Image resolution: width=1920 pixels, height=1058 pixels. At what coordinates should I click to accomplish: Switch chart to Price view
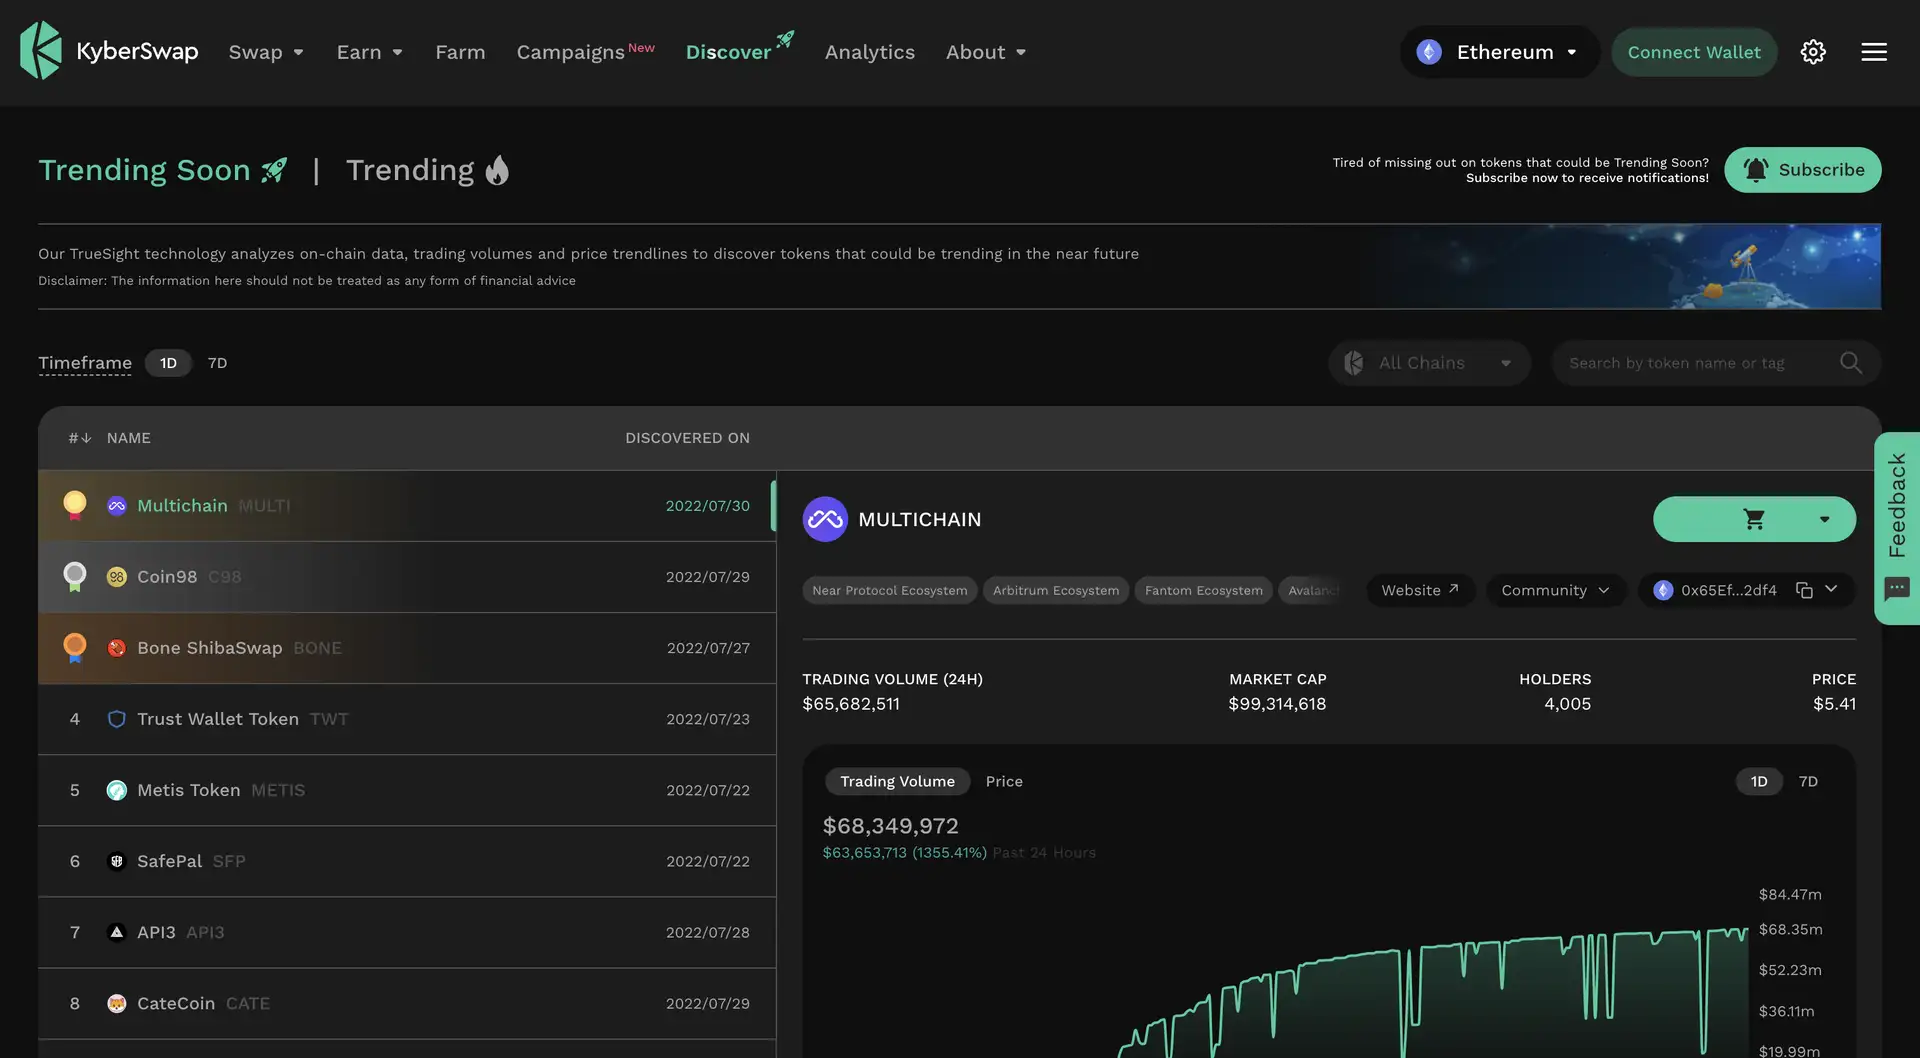point(1004,781)
